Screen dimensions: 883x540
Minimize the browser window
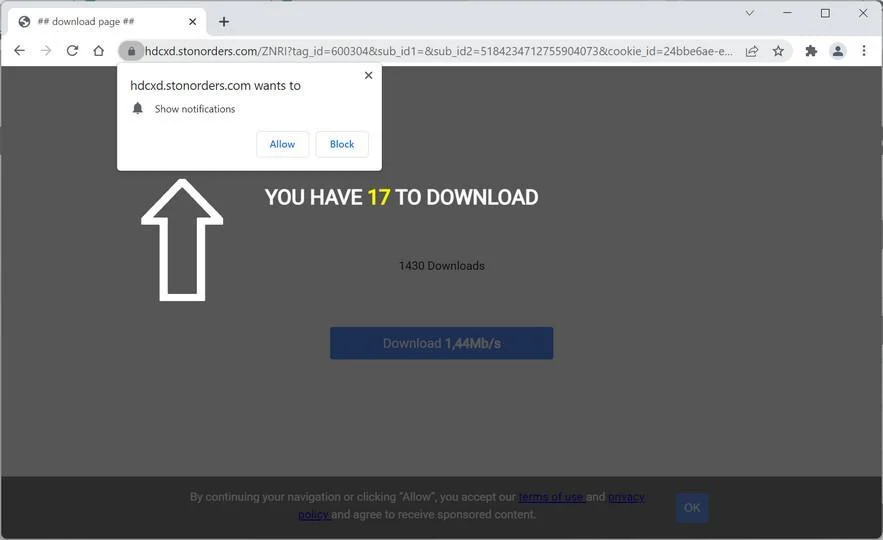pos(787,13)
